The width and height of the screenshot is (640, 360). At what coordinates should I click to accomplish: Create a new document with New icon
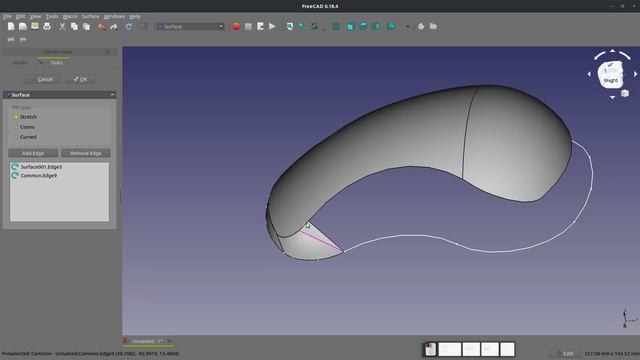[x=11, y=27]
